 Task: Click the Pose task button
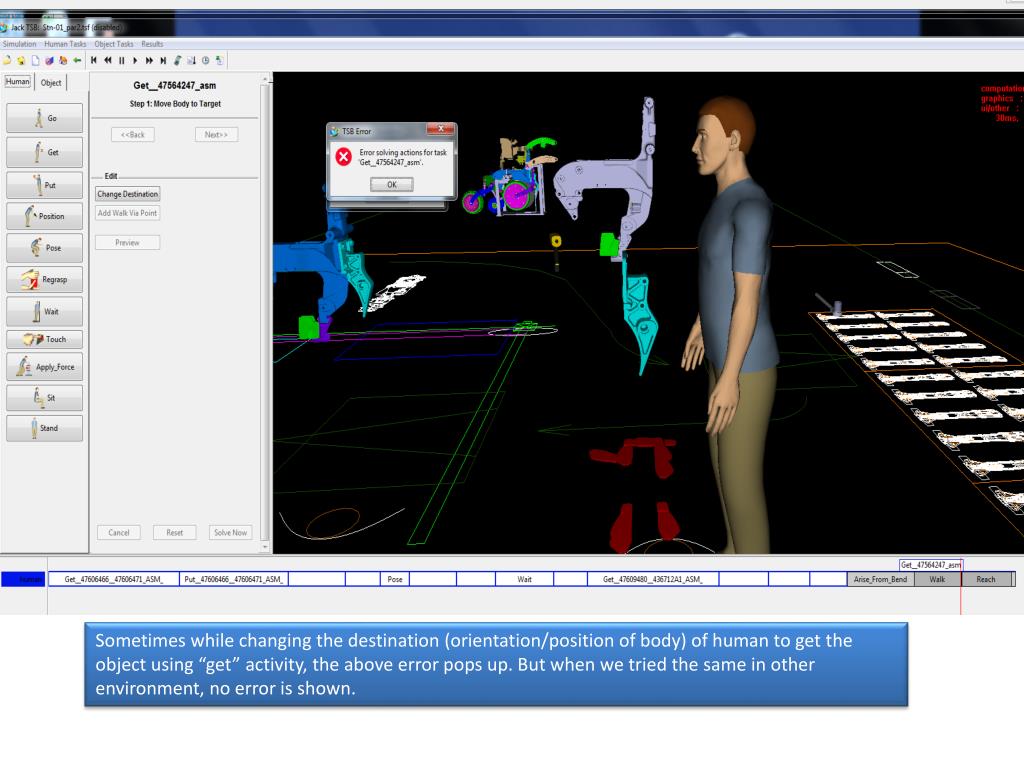pos(44,249)
